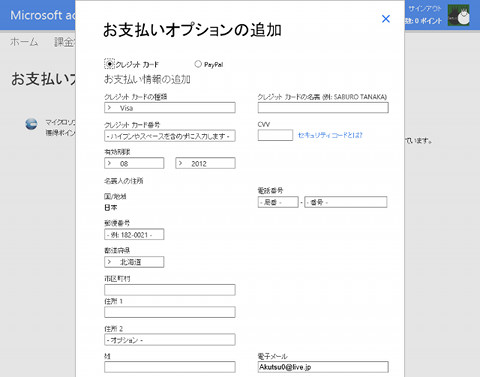Screen dimensions: 480x377
Task: Open the expiry year dropdown showing 2012
Action: pyautogui.click(x=205, y=163)
